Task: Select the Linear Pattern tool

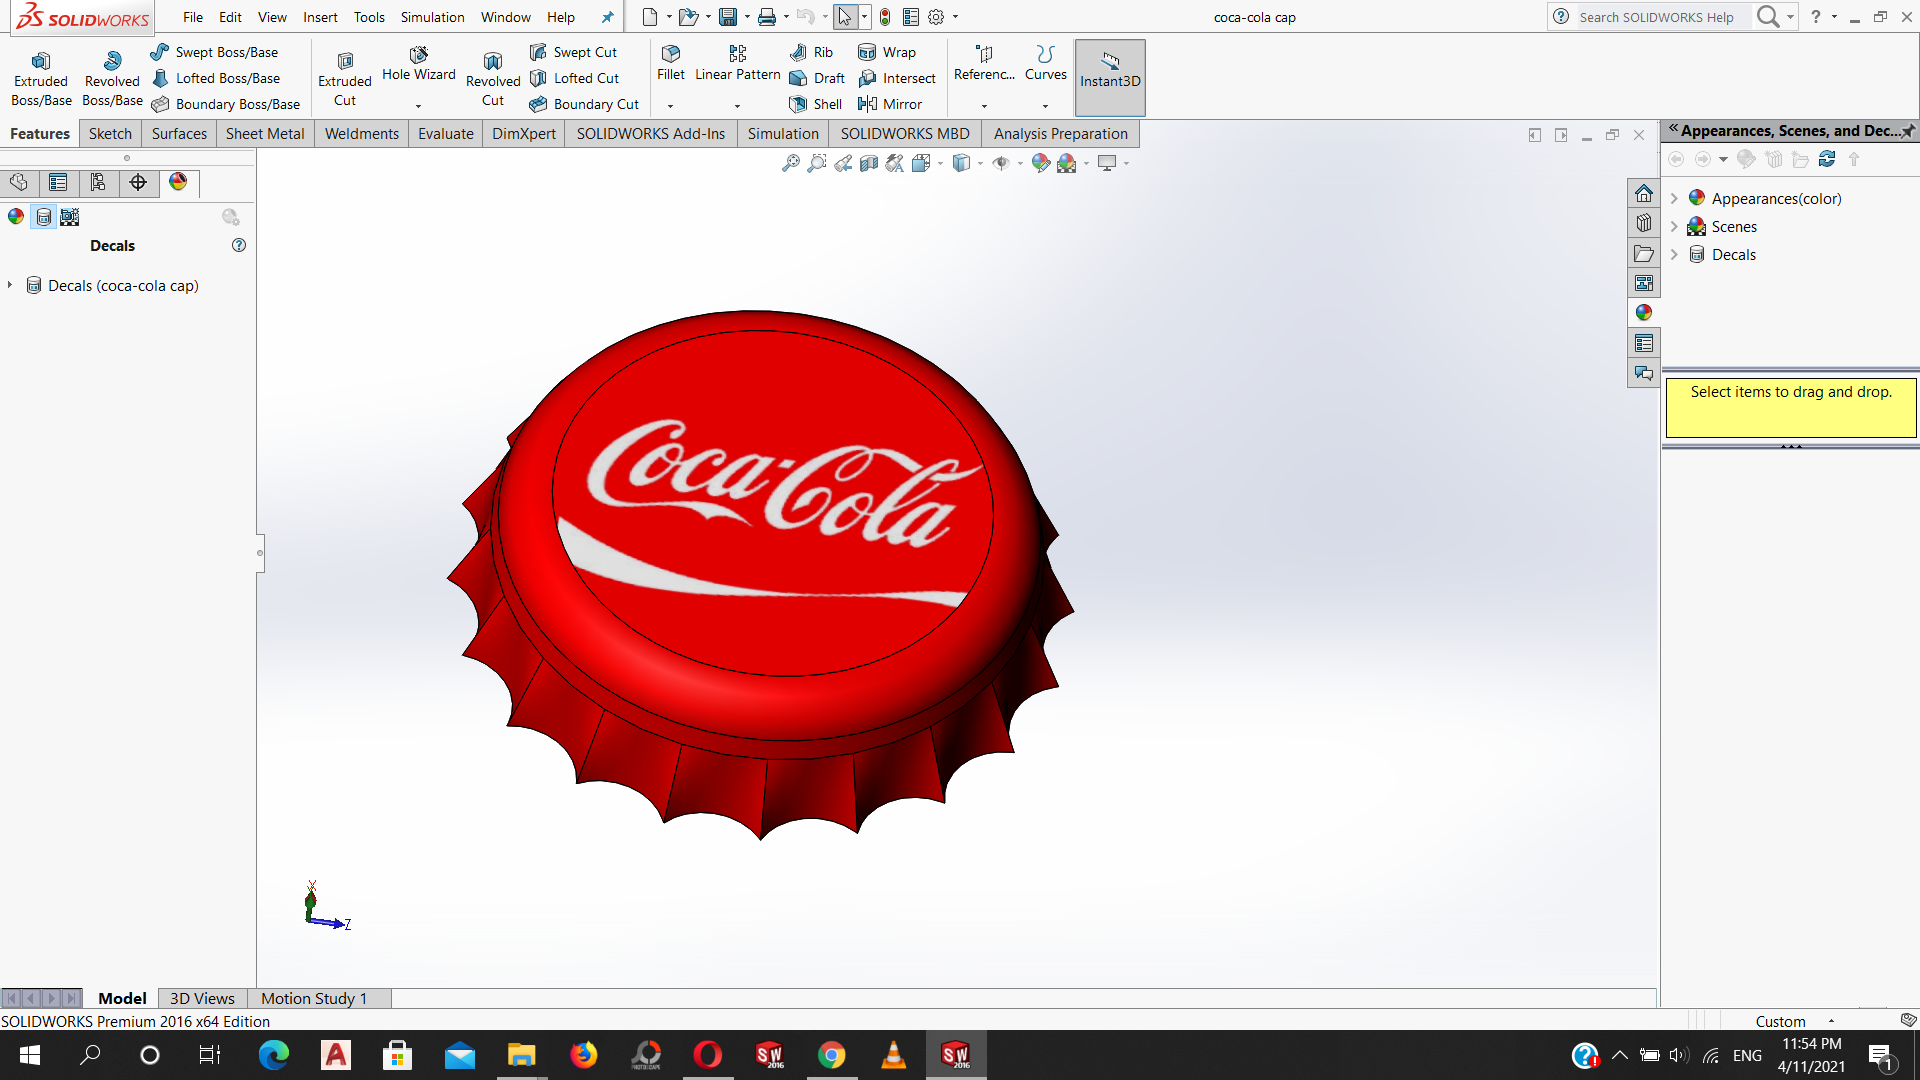Action: tap(738, 64)
